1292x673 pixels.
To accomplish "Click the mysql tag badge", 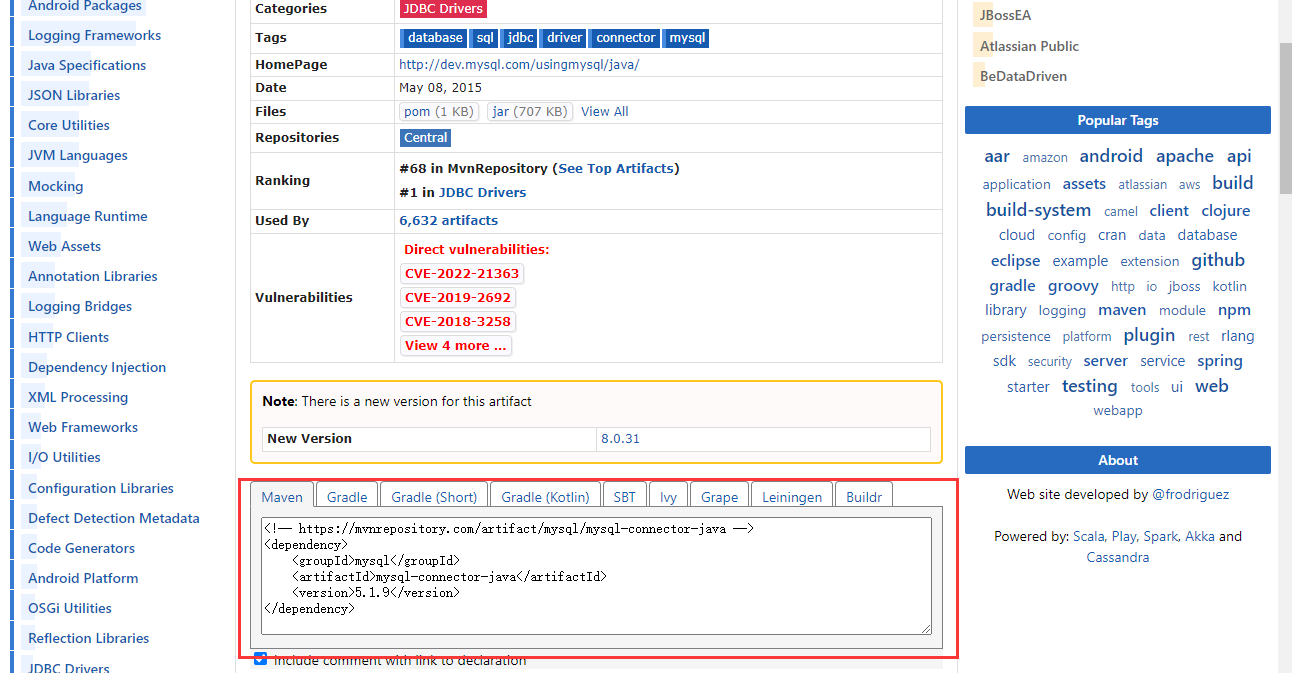I will click(x=686, y=38).
